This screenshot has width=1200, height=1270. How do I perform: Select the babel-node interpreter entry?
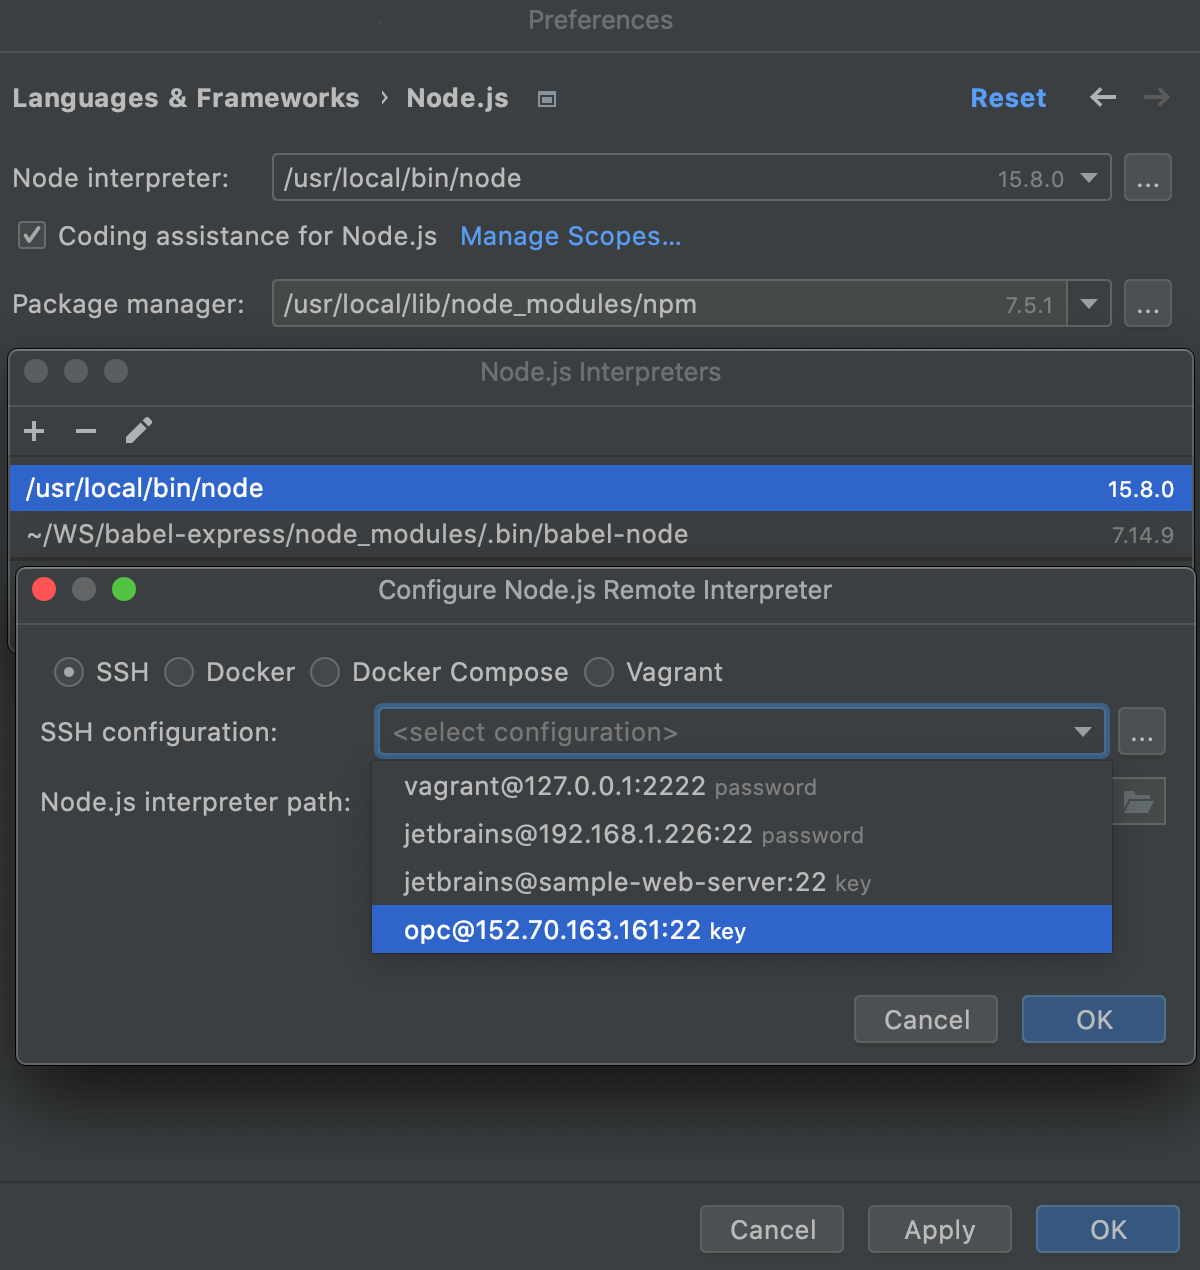pos(355,534)
